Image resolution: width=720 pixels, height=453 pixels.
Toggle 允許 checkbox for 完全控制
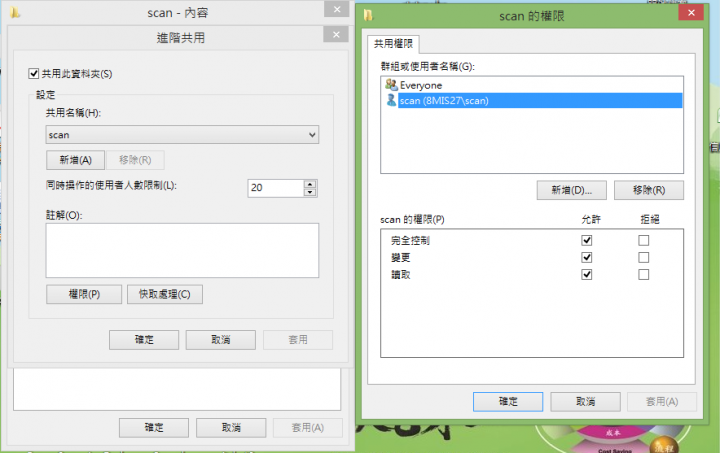click(586, 240)
